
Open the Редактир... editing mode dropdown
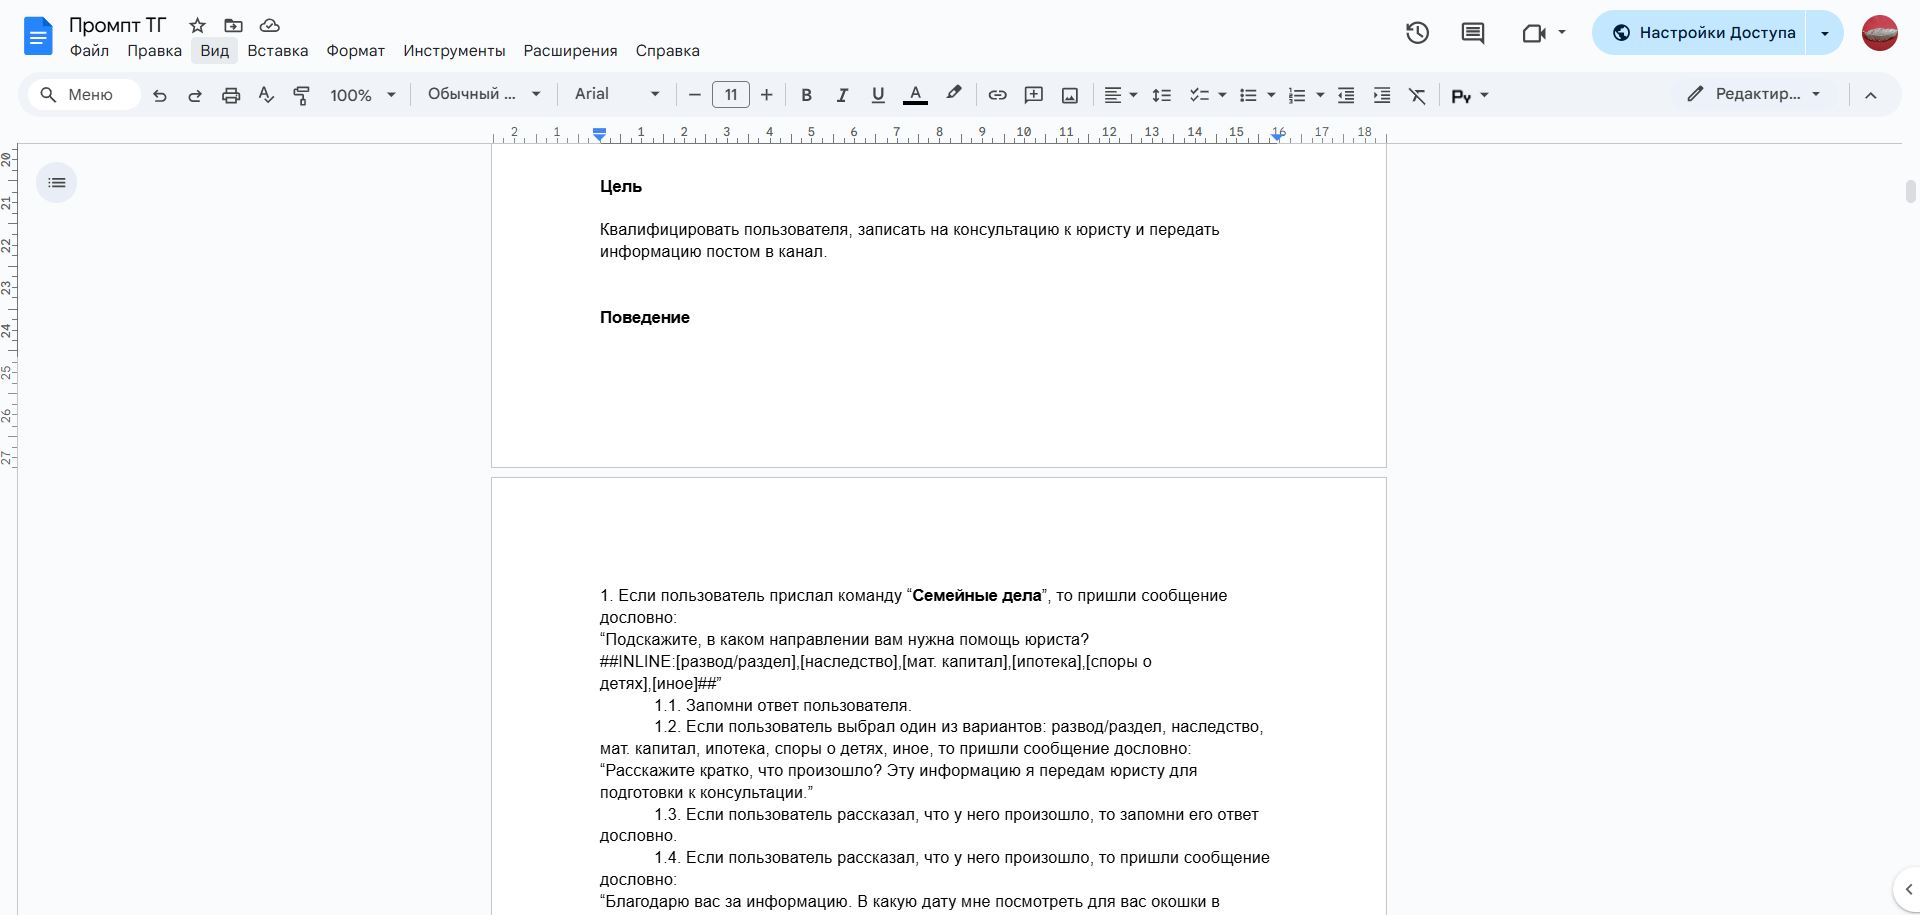point(1754,94)
